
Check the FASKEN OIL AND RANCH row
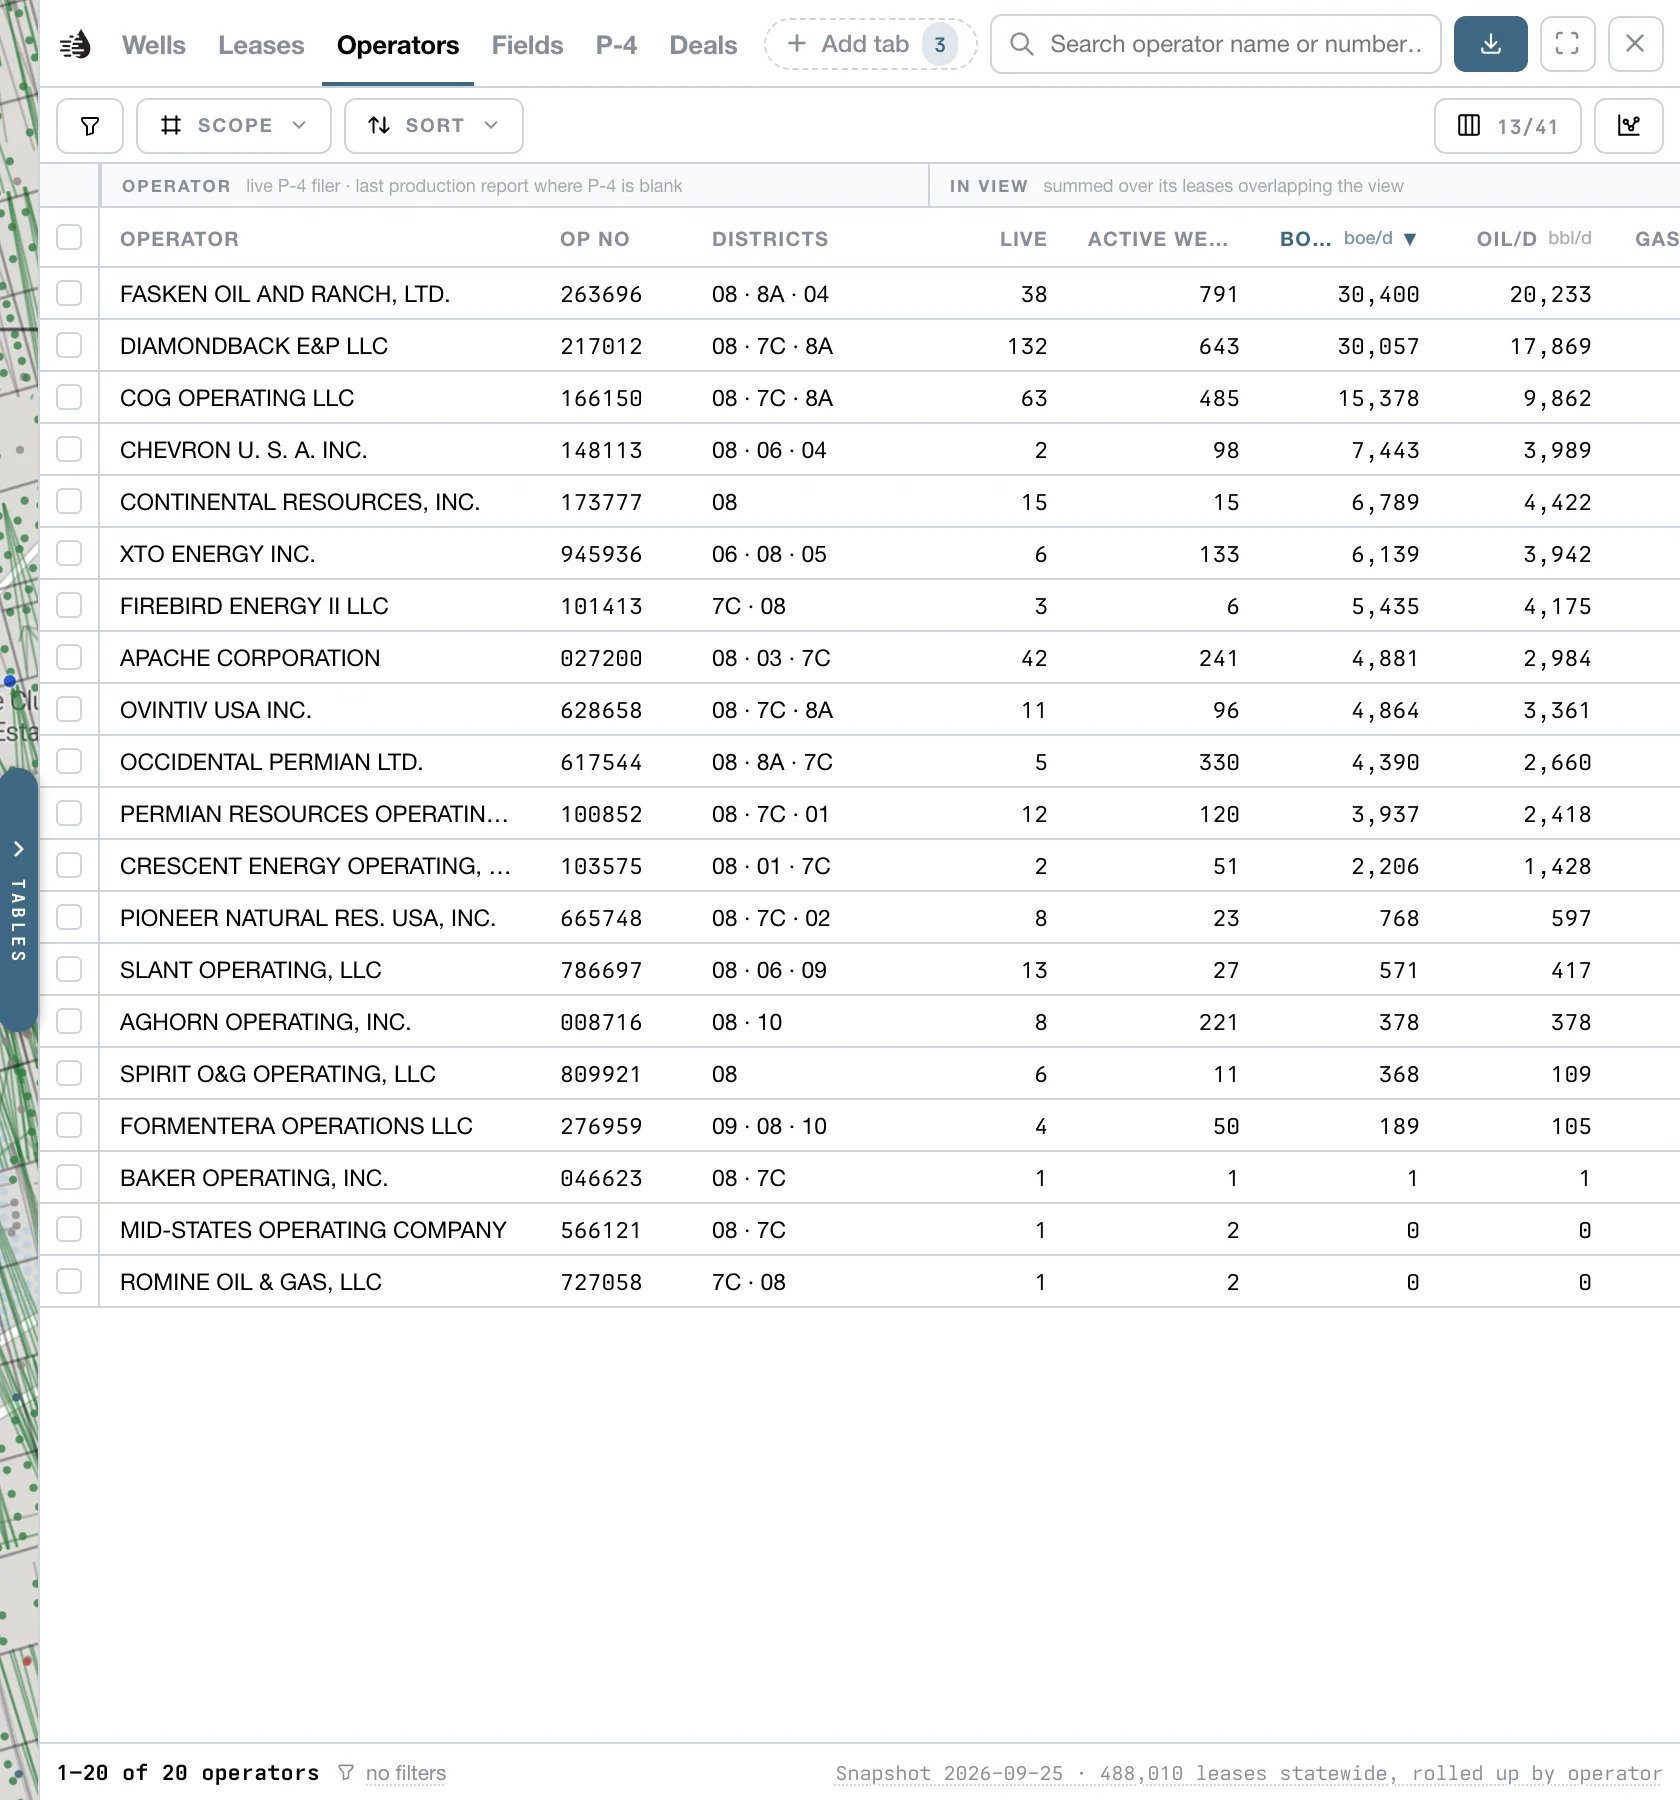click(69, 294)
